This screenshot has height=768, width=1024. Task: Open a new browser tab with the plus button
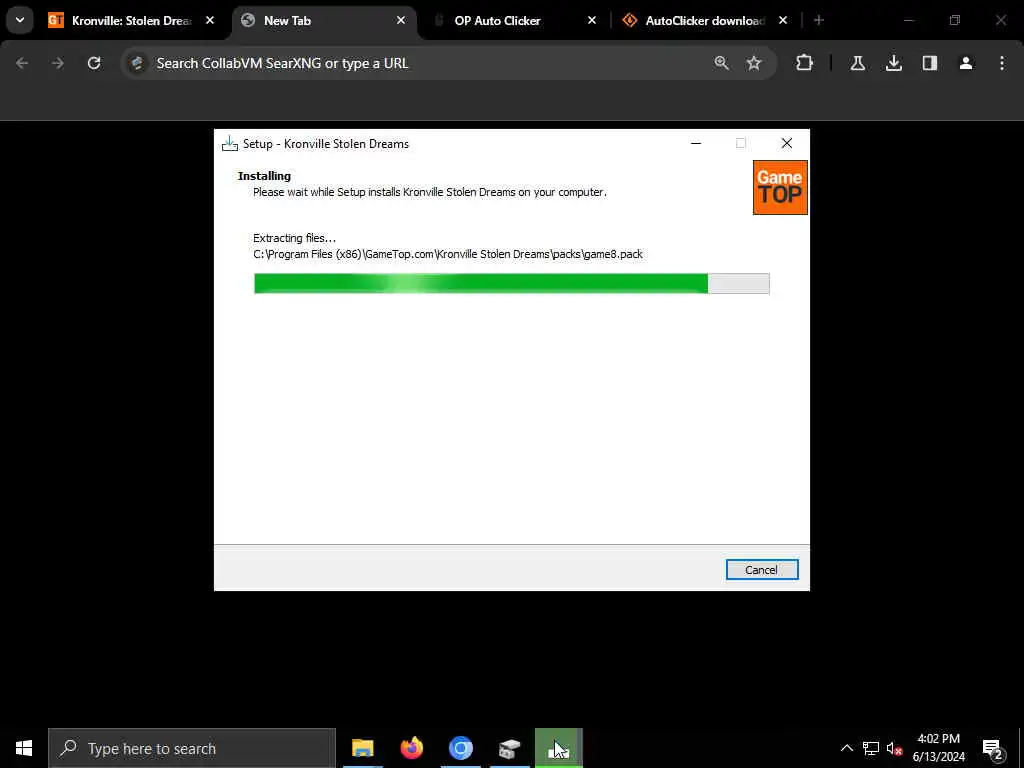pyautogui.click(x=819, y=21)
